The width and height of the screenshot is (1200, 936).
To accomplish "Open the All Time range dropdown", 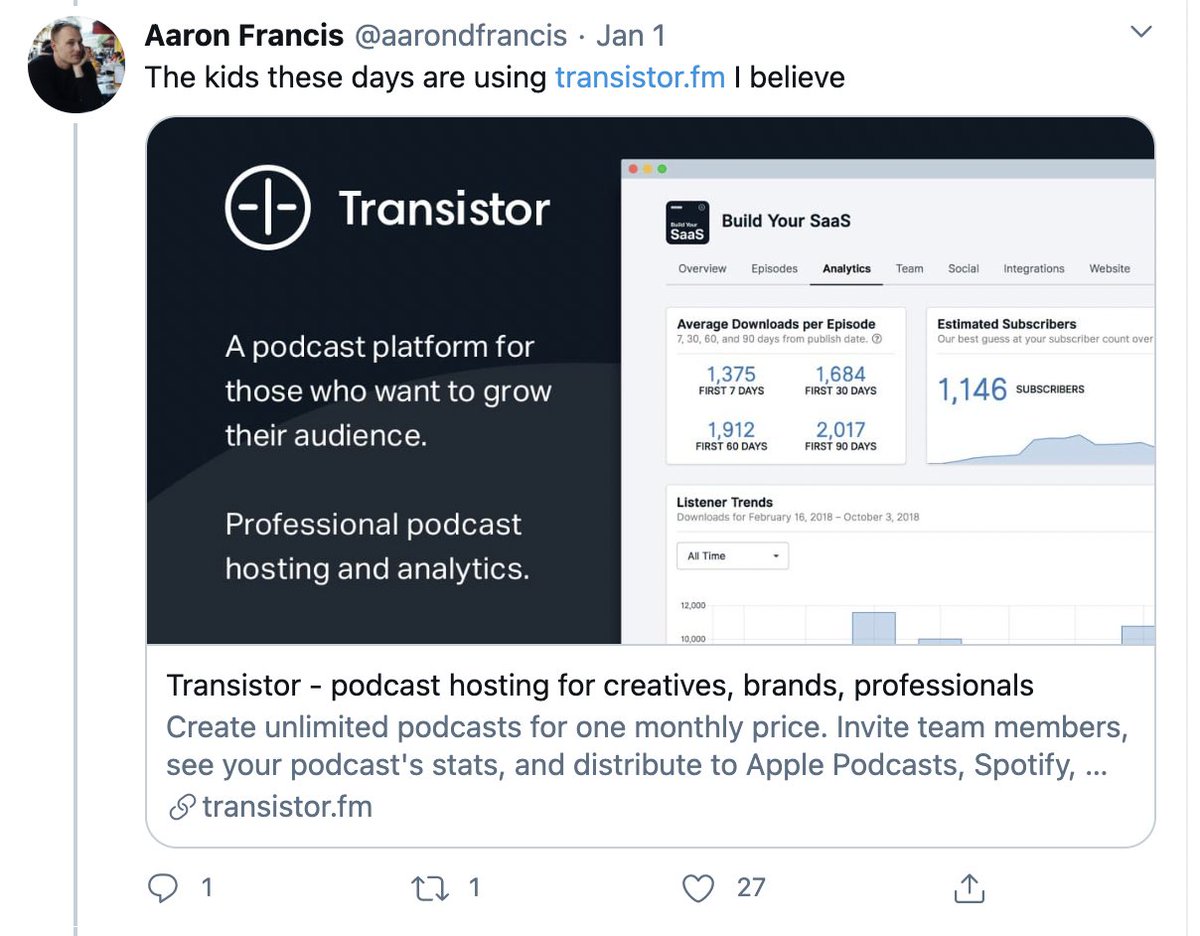I will [x=732, y=556].
